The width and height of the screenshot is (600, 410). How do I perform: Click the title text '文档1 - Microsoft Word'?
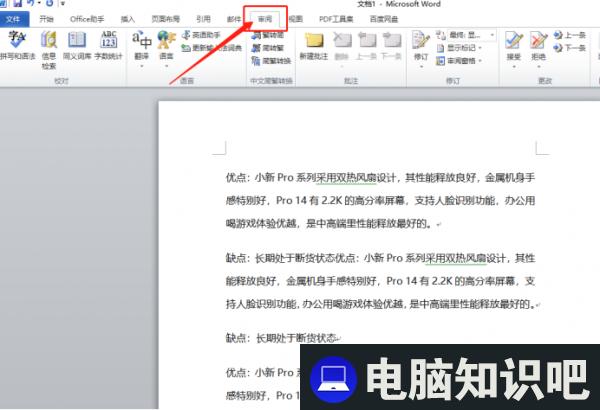(x=398, y=4)
